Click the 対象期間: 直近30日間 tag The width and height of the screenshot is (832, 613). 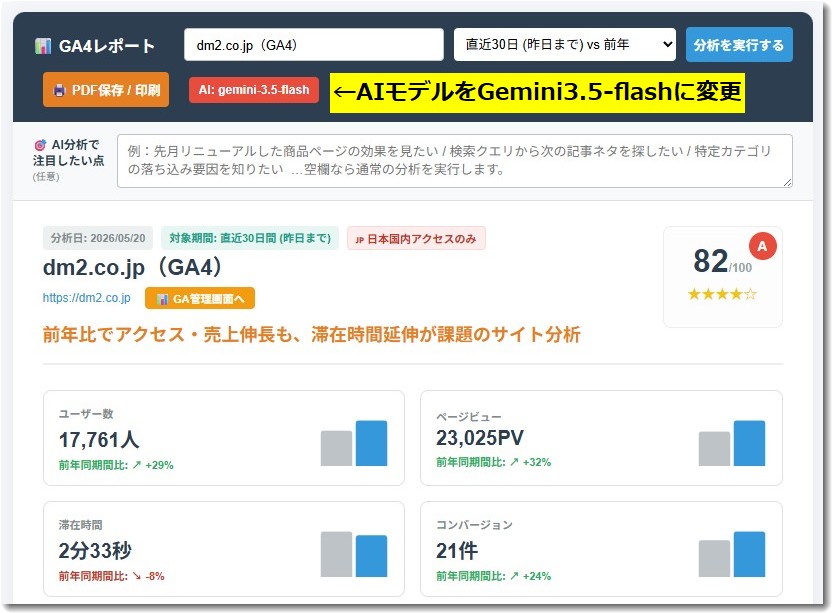click(x=250, y=238)
